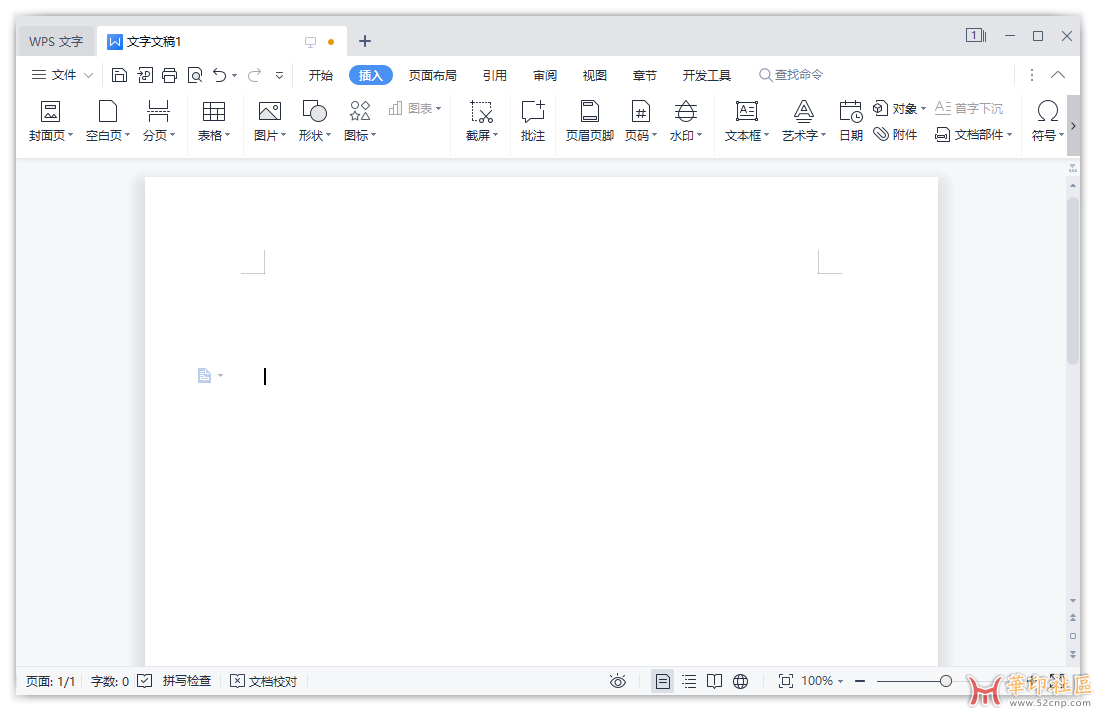Viewport: 1095px width, 710px height.
Task: Apply drop cap with 首字下沉
Action: point(968,108)
